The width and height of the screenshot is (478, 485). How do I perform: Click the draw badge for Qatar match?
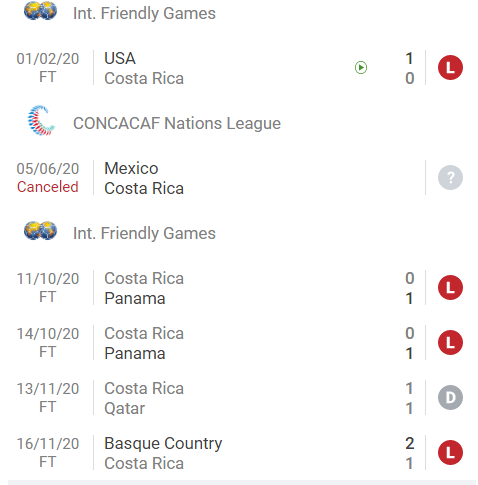(450, 398)
